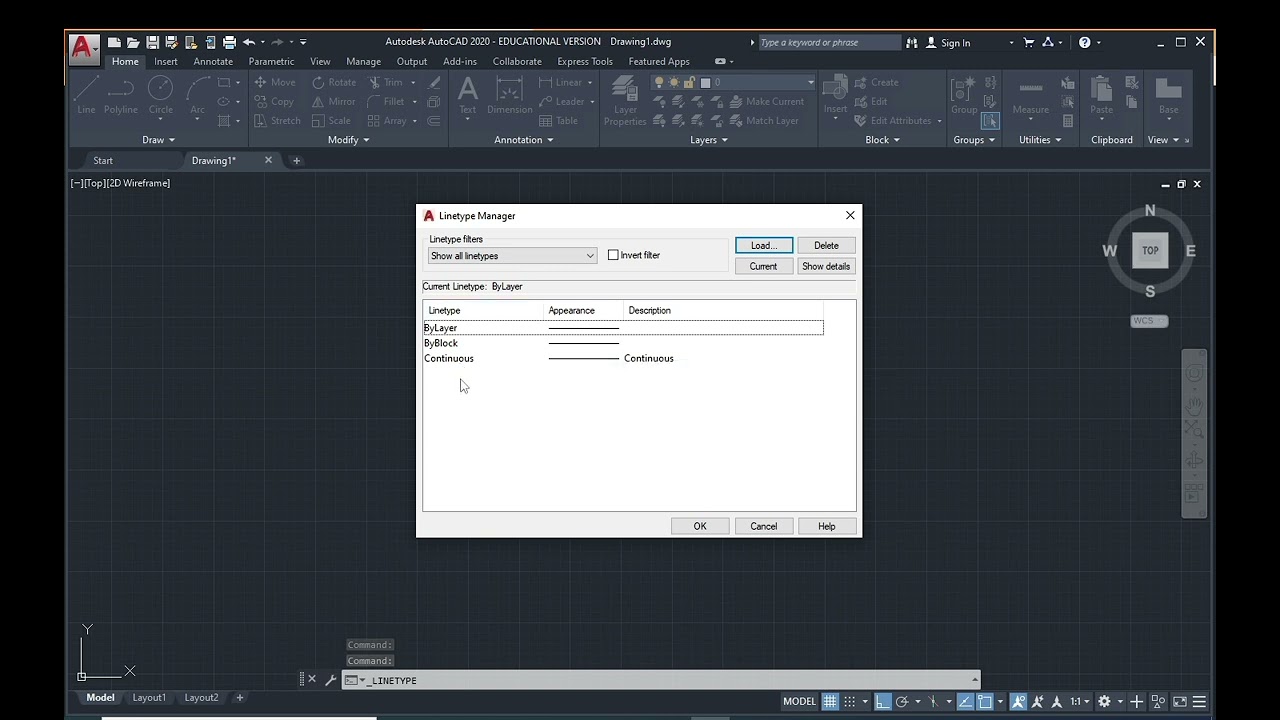Screen dimensions: 1280x720
Task: Click the Workspace Switching gear icon
Action: (1104, 702)
